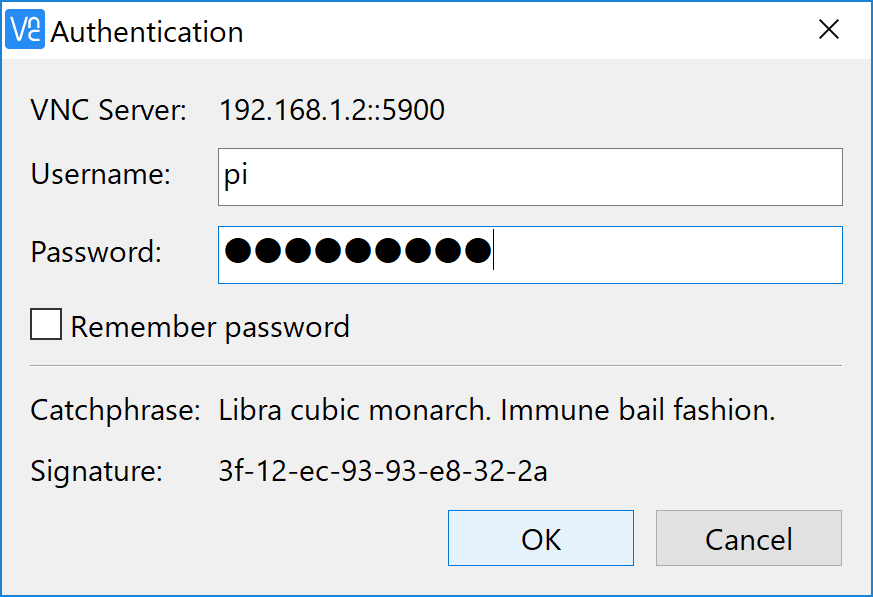This screenshot has height=597, width=873.
Task: Cancel the authentication dialog
Action: tap(748, 538)
